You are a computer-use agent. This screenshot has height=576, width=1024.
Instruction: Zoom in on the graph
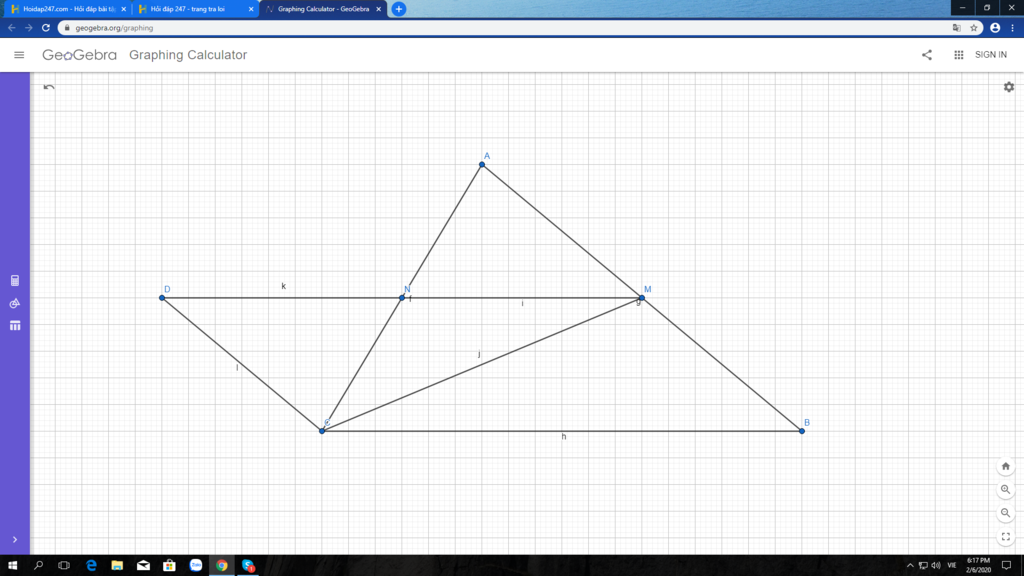(x=1006, y=490)
